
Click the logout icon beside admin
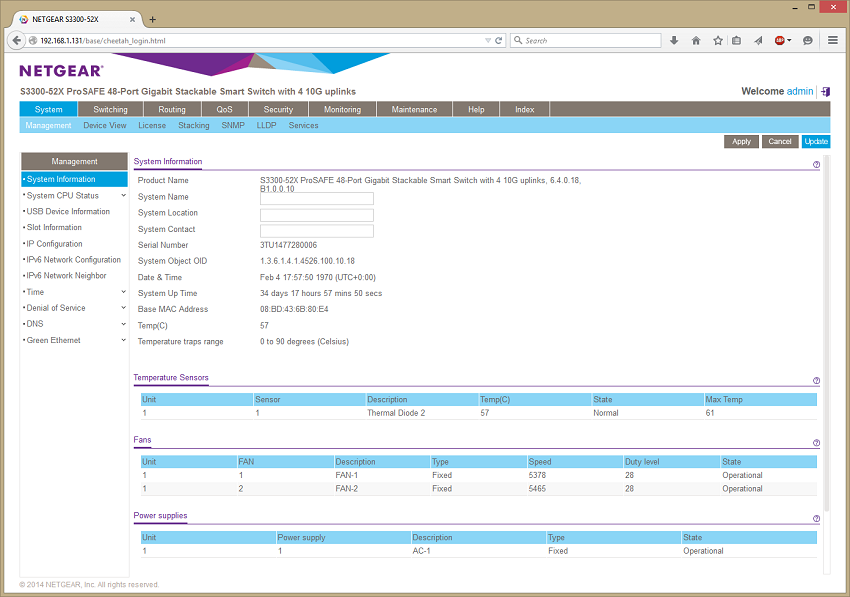(x=825, y=92)
